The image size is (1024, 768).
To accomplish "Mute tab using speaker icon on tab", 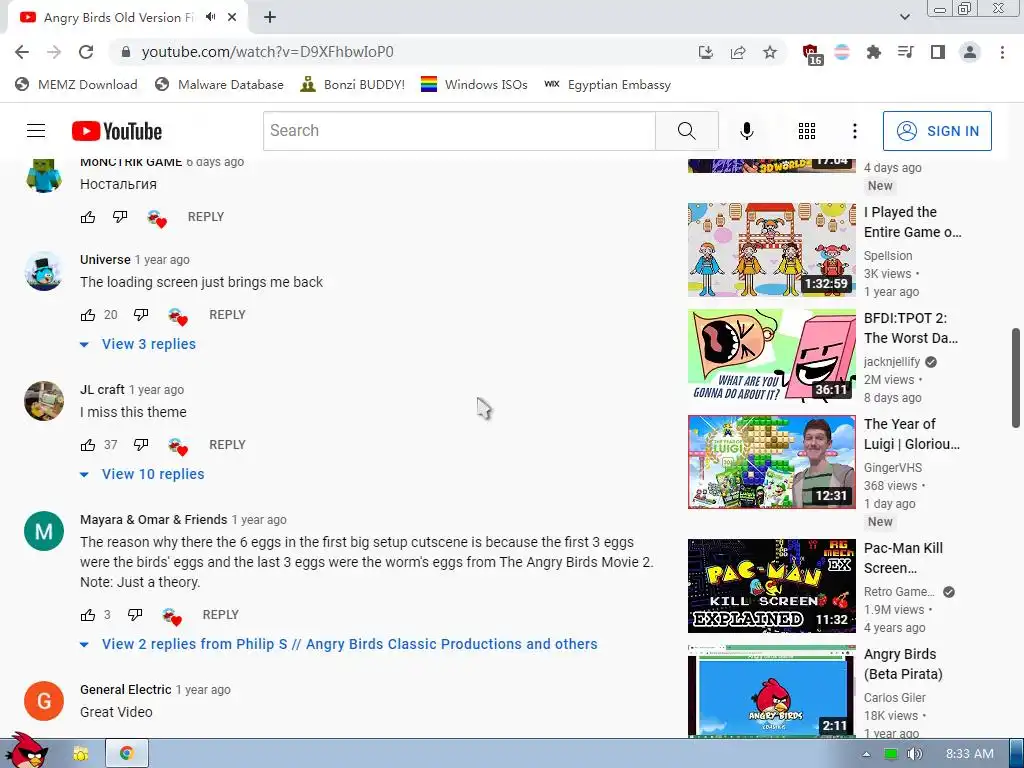I will tap(210, 17).
